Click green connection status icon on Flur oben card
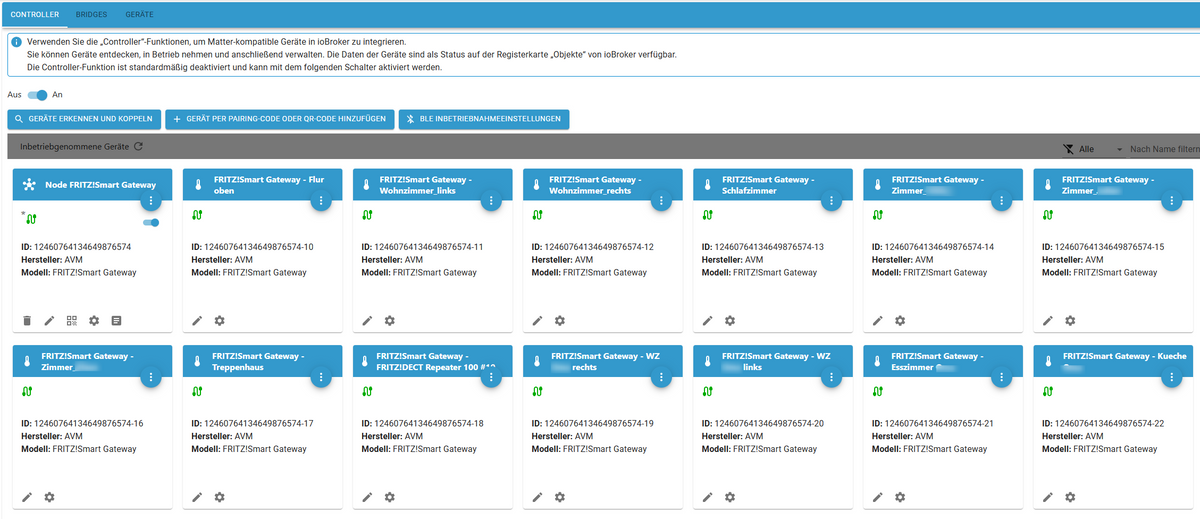The image size is (1200, 519). point(197,215)
